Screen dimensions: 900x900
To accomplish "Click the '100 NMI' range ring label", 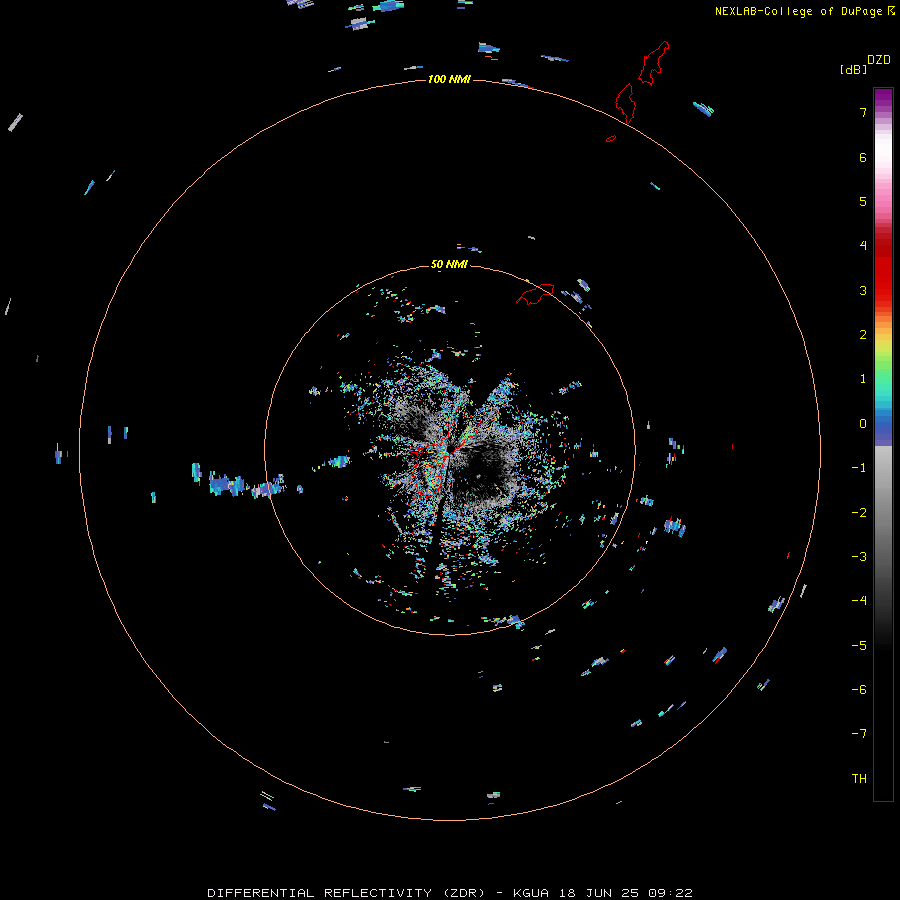I will 449,79.
